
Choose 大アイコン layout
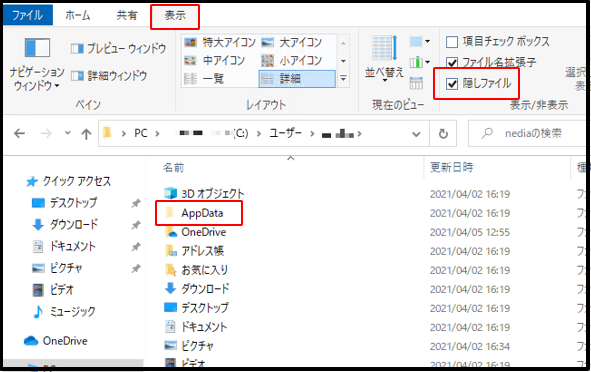point(291,42)
